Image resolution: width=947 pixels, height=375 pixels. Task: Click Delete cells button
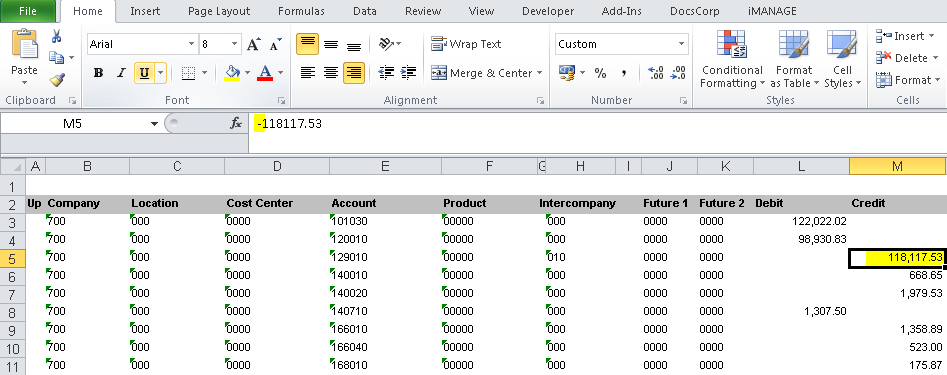[906, 58]
